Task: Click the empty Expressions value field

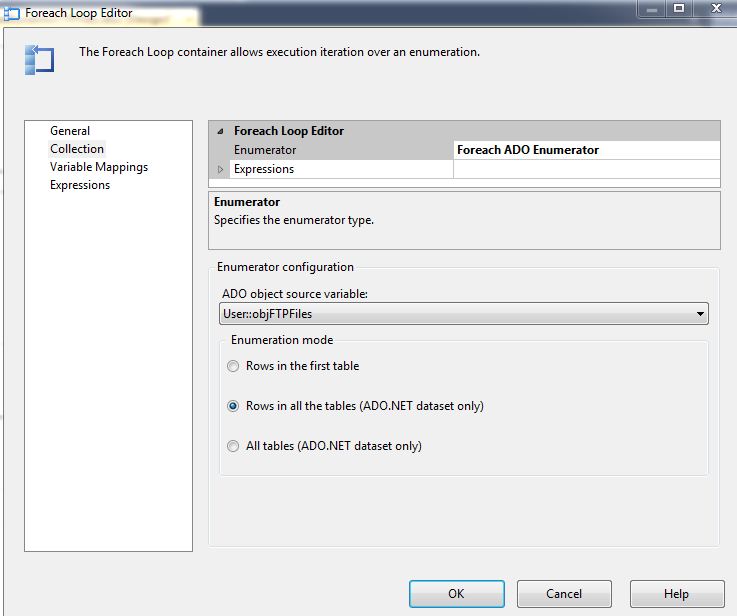Action: coord(586,169)
